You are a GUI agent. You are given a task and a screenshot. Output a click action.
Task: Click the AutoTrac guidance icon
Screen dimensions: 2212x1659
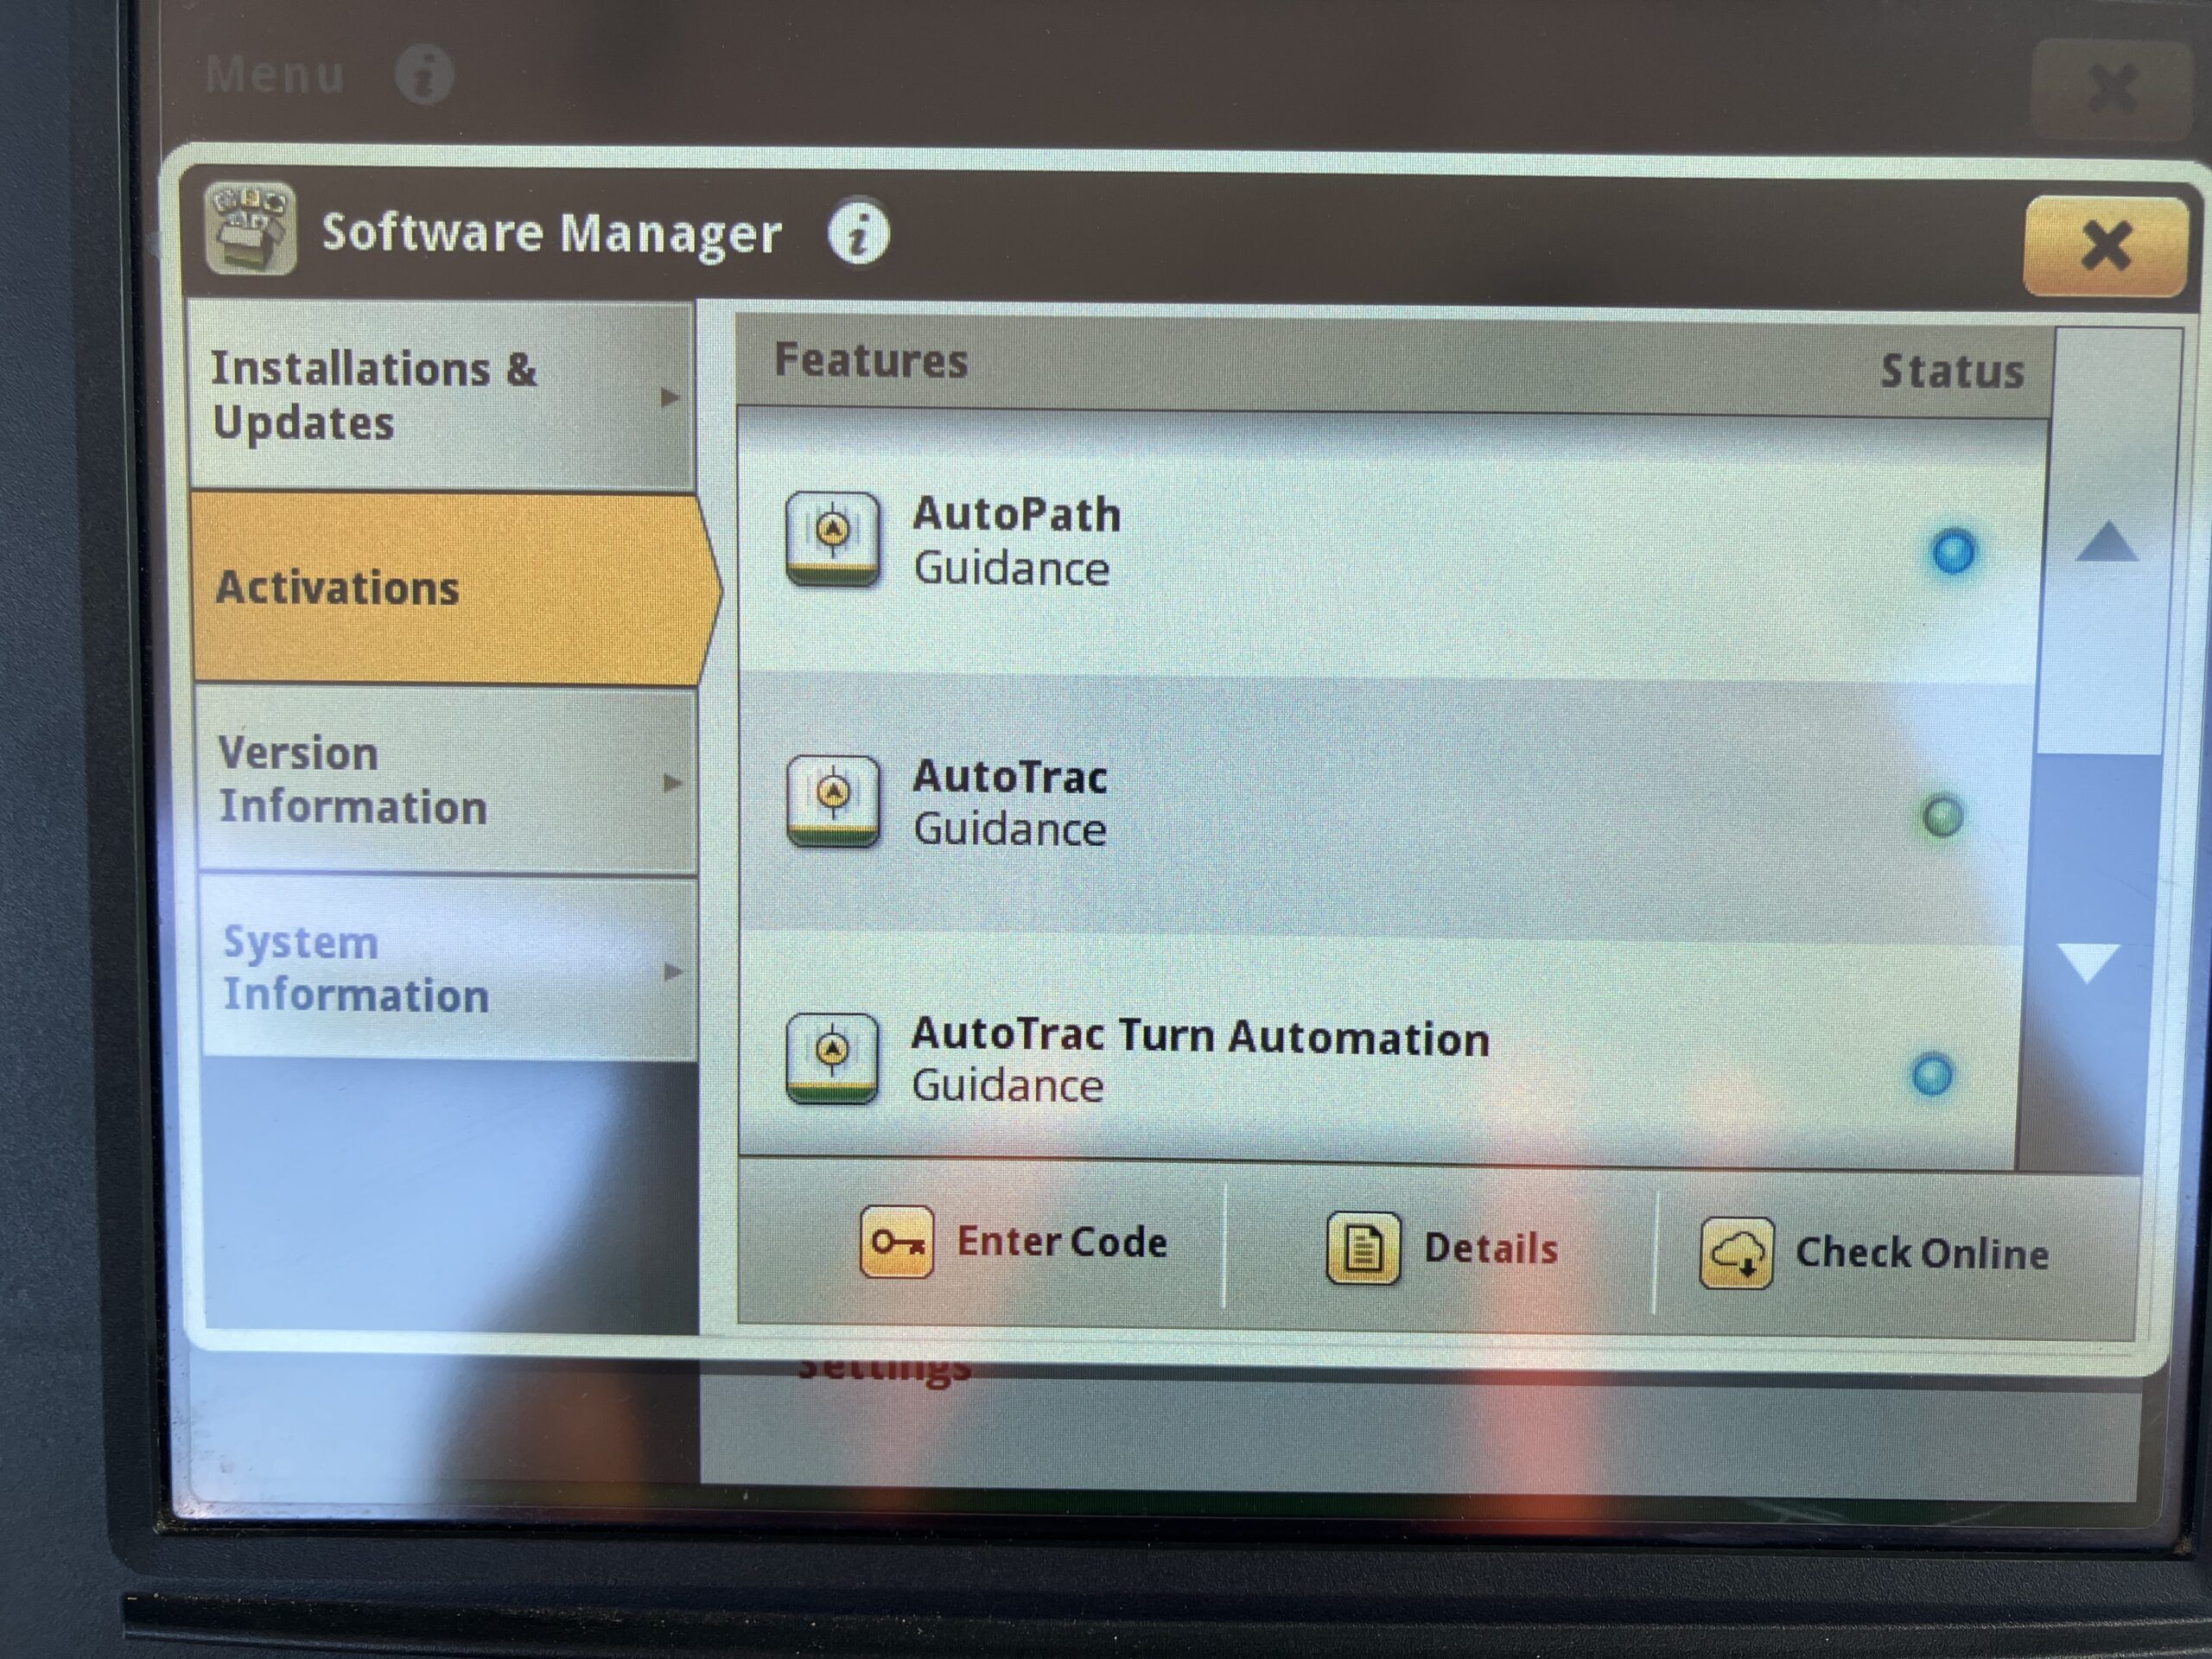coord(833,802)
